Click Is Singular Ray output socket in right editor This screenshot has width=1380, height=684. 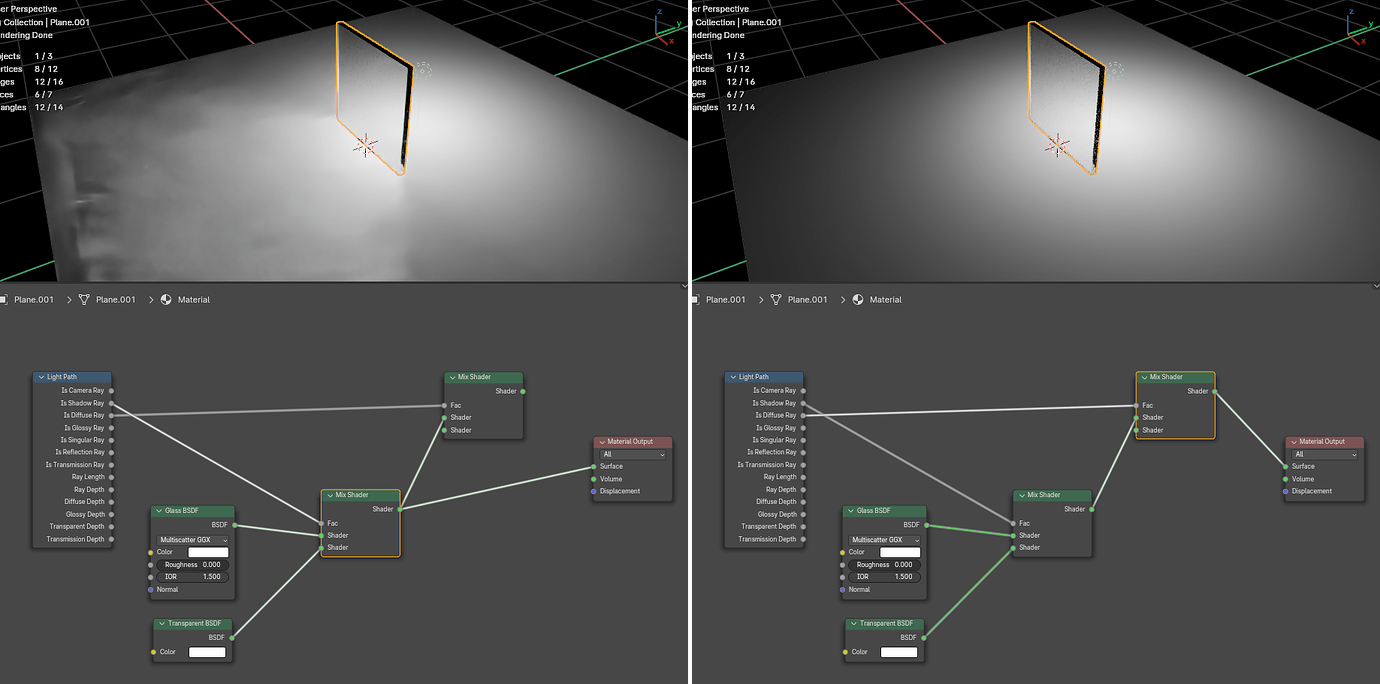click(x=803, y=440)
